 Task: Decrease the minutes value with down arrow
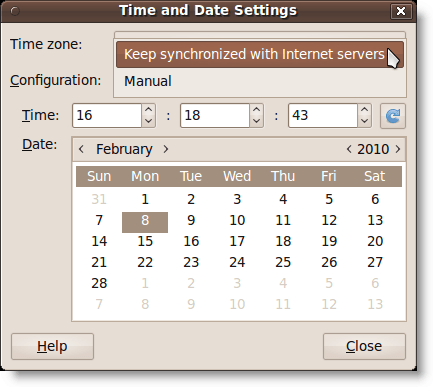point(256,121)
